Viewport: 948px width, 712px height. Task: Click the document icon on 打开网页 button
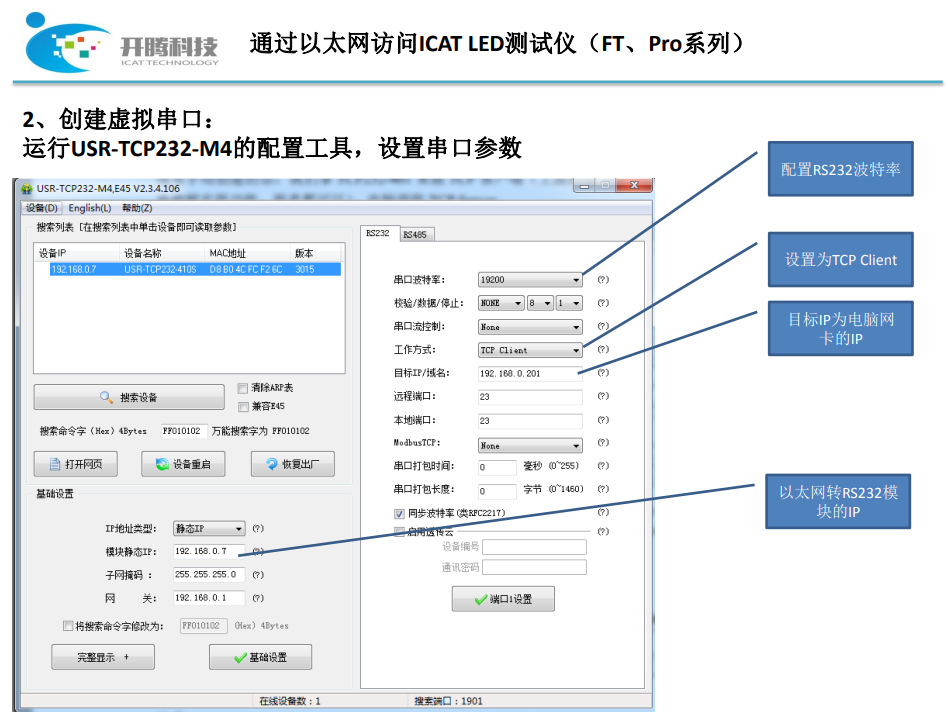coord(56,462)
